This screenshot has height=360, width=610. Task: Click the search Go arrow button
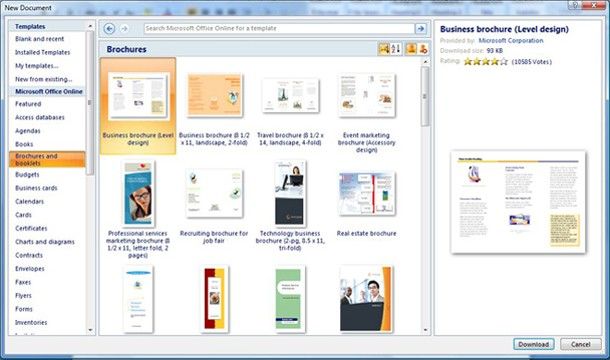pyautogui.click(x=421, y=28)
